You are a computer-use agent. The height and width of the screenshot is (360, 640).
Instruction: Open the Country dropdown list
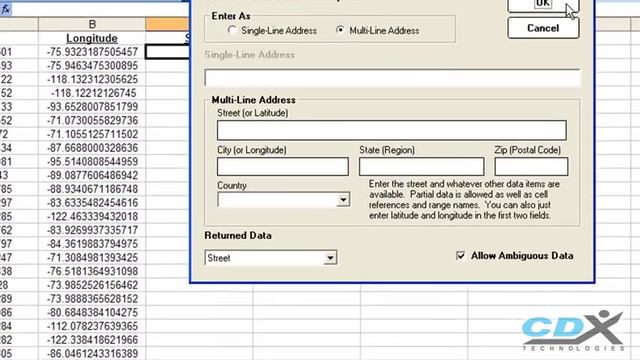pos(343,200)
